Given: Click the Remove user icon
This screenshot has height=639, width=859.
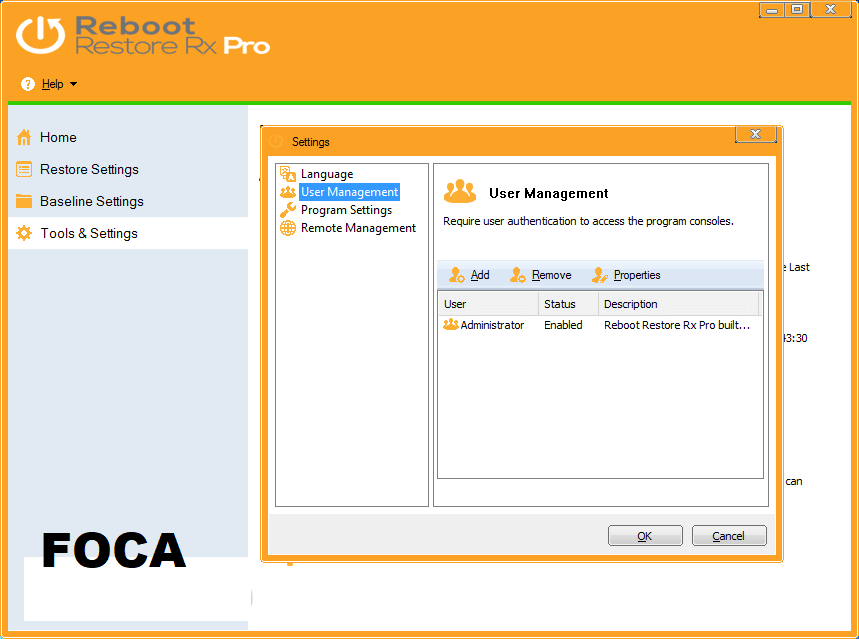Looking at the screenshot, I should point(518,275).
